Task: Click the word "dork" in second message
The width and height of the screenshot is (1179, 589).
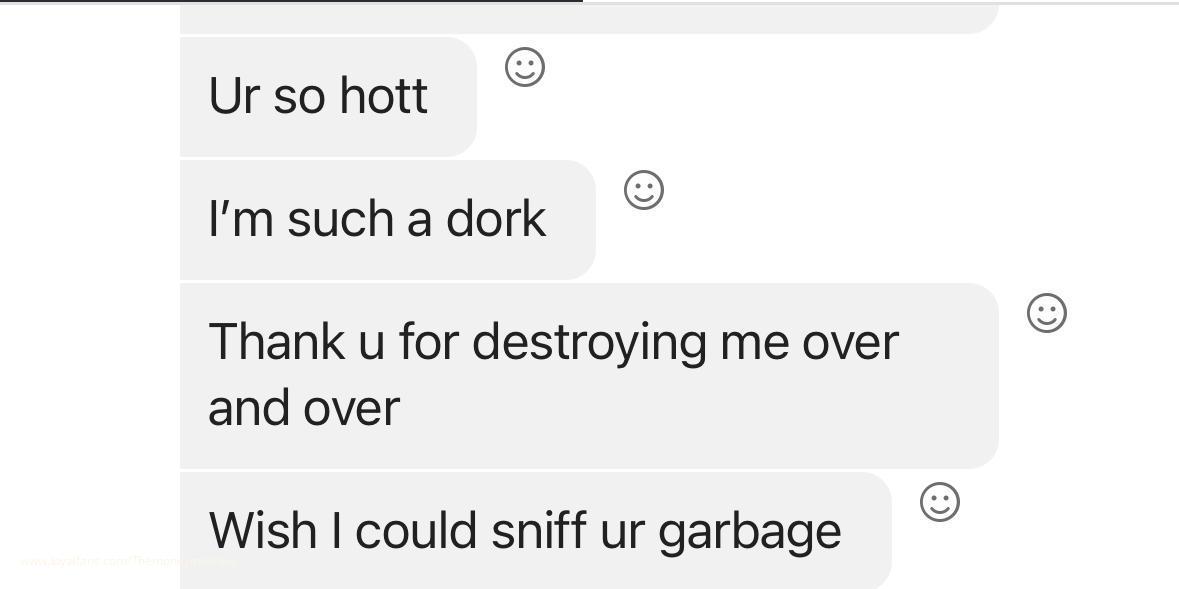Action: (x=496, y=219)
